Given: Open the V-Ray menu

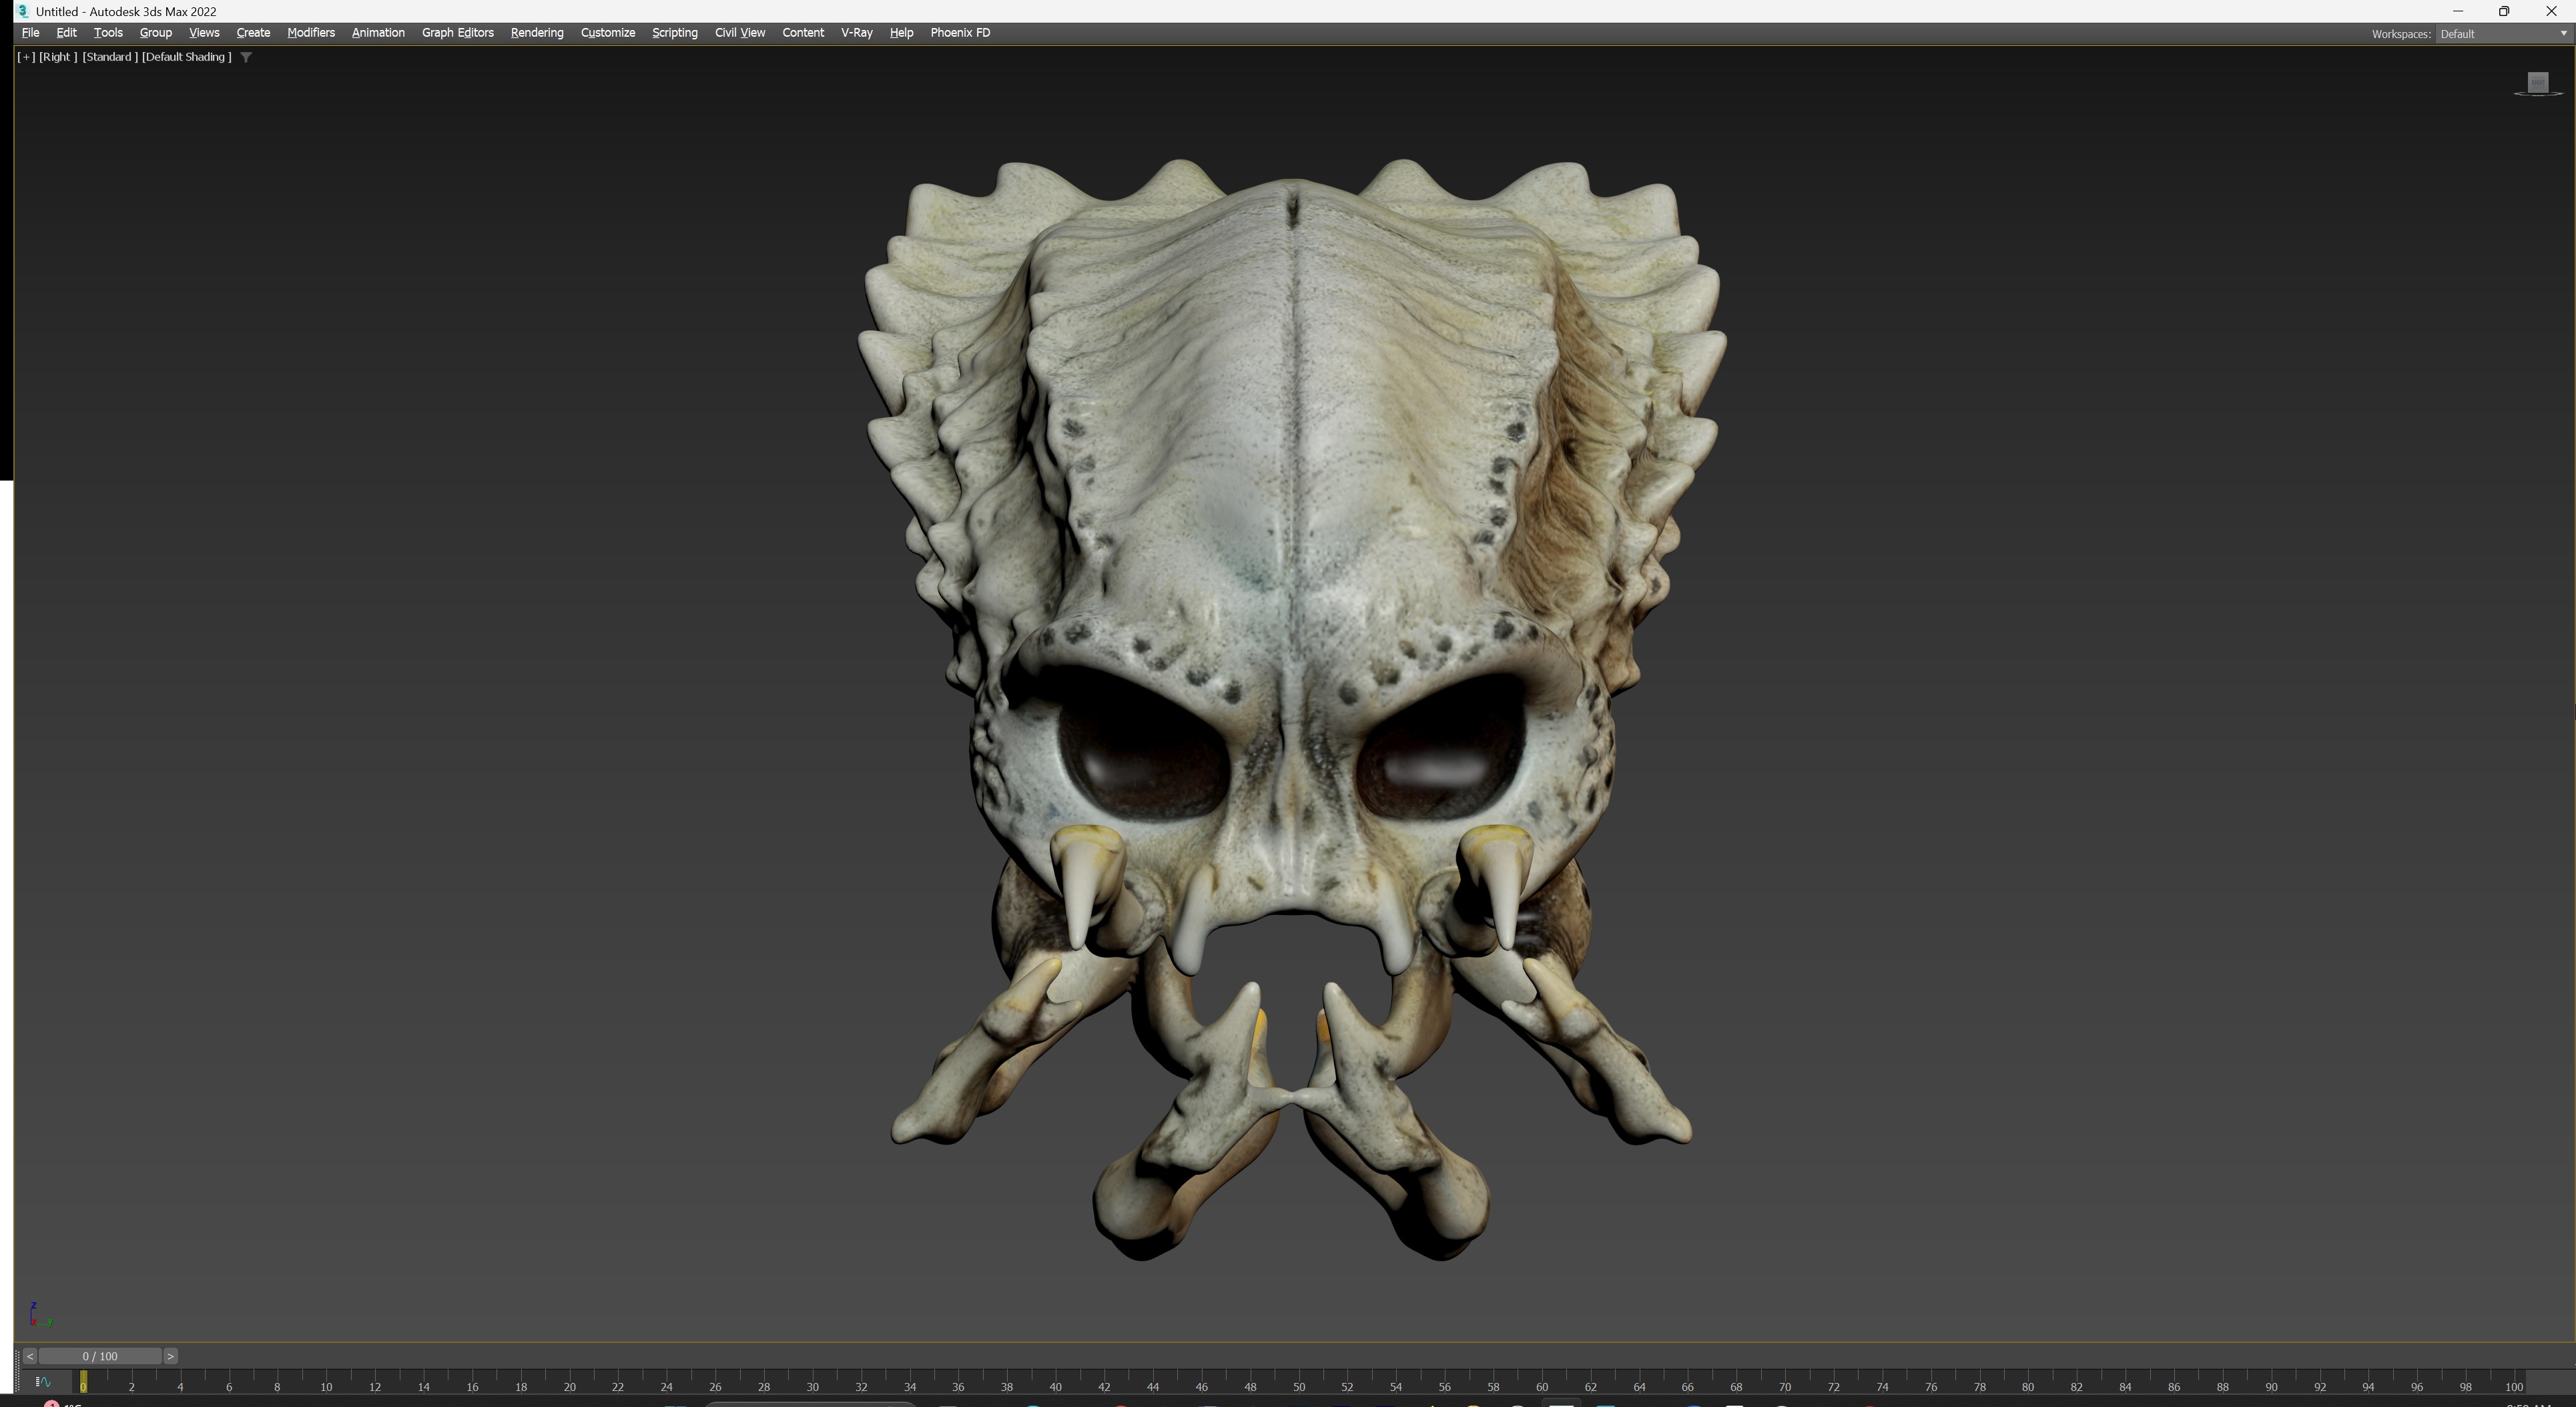Looking at the screenshot, I should (x=857, y=33).
